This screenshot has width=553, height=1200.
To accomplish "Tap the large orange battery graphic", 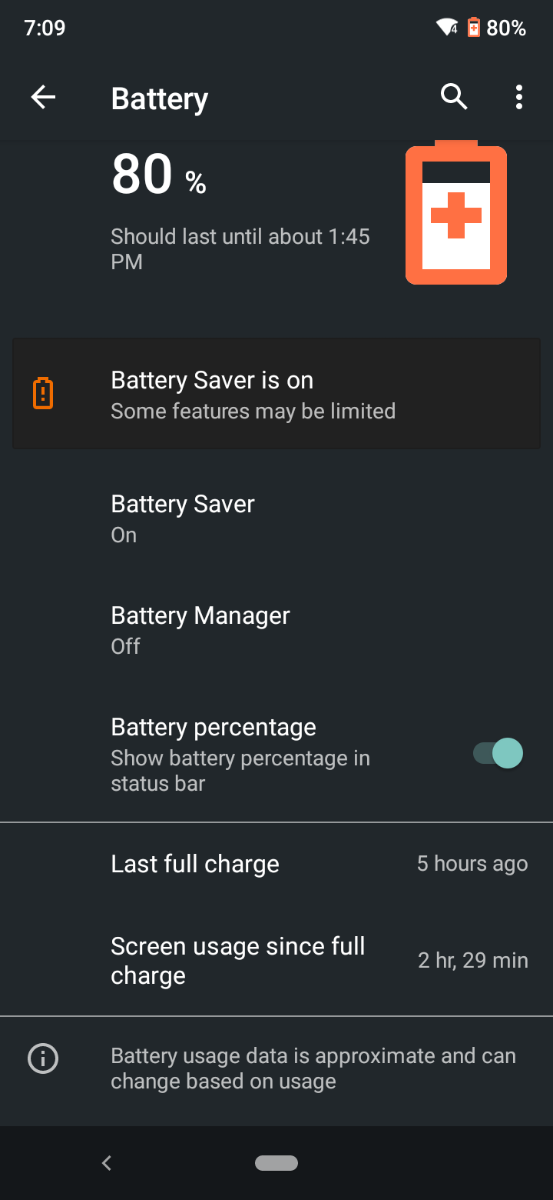I will point(456,213).
